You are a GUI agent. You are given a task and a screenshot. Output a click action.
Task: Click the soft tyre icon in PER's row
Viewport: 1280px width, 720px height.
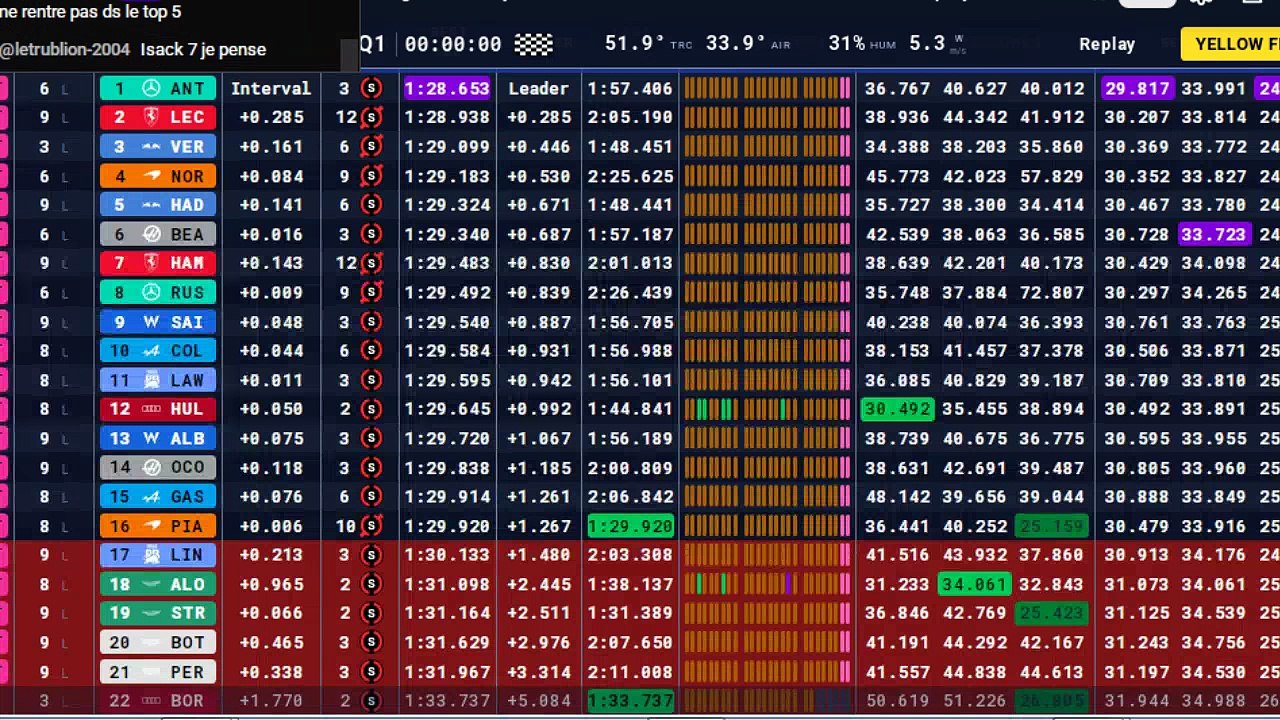coord(372,673)
